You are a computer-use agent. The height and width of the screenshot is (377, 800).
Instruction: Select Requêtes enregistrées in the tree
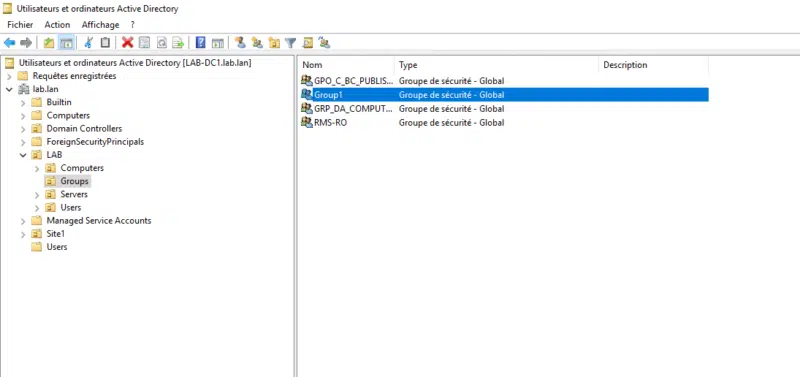tap(74, 76)
